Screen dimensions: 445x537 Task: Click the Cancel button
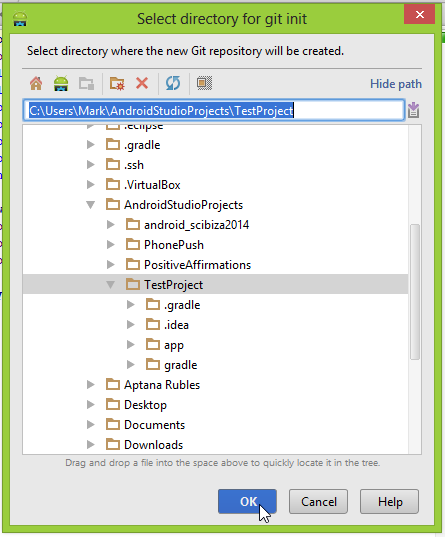(318, 501)
